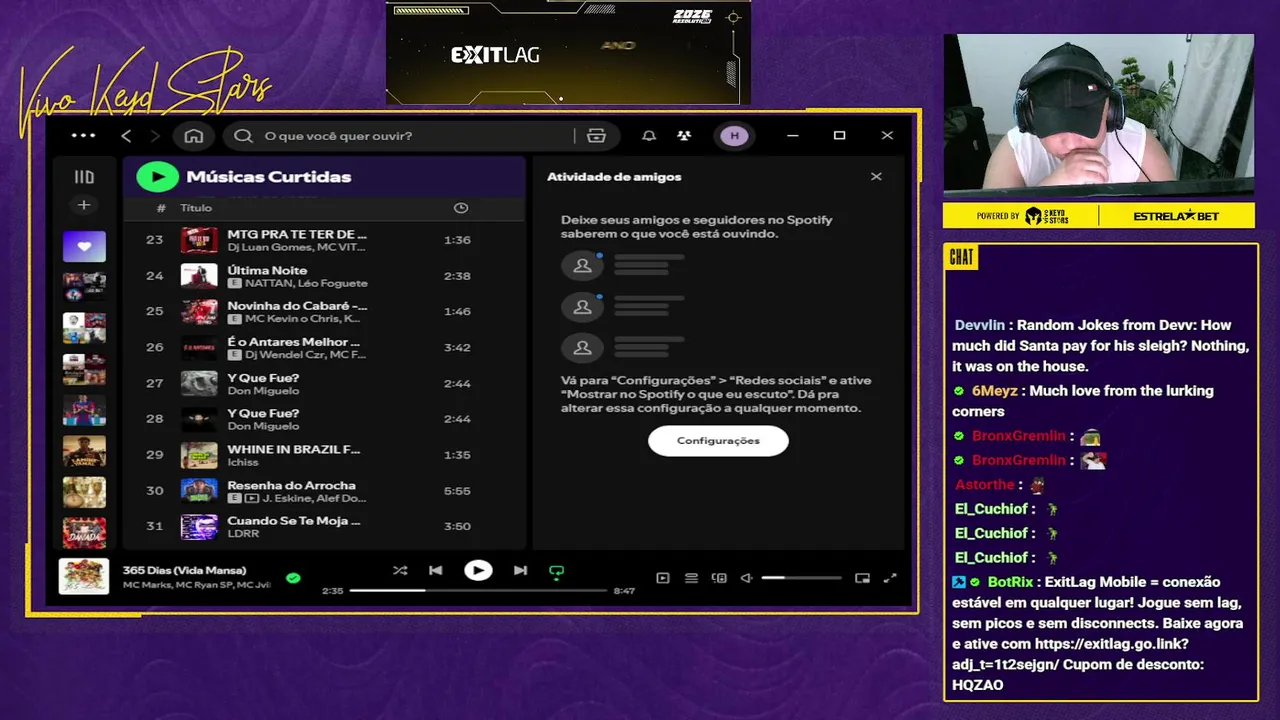Go back with the left arrow
The image size is (1280, 720).
(126, 136)
